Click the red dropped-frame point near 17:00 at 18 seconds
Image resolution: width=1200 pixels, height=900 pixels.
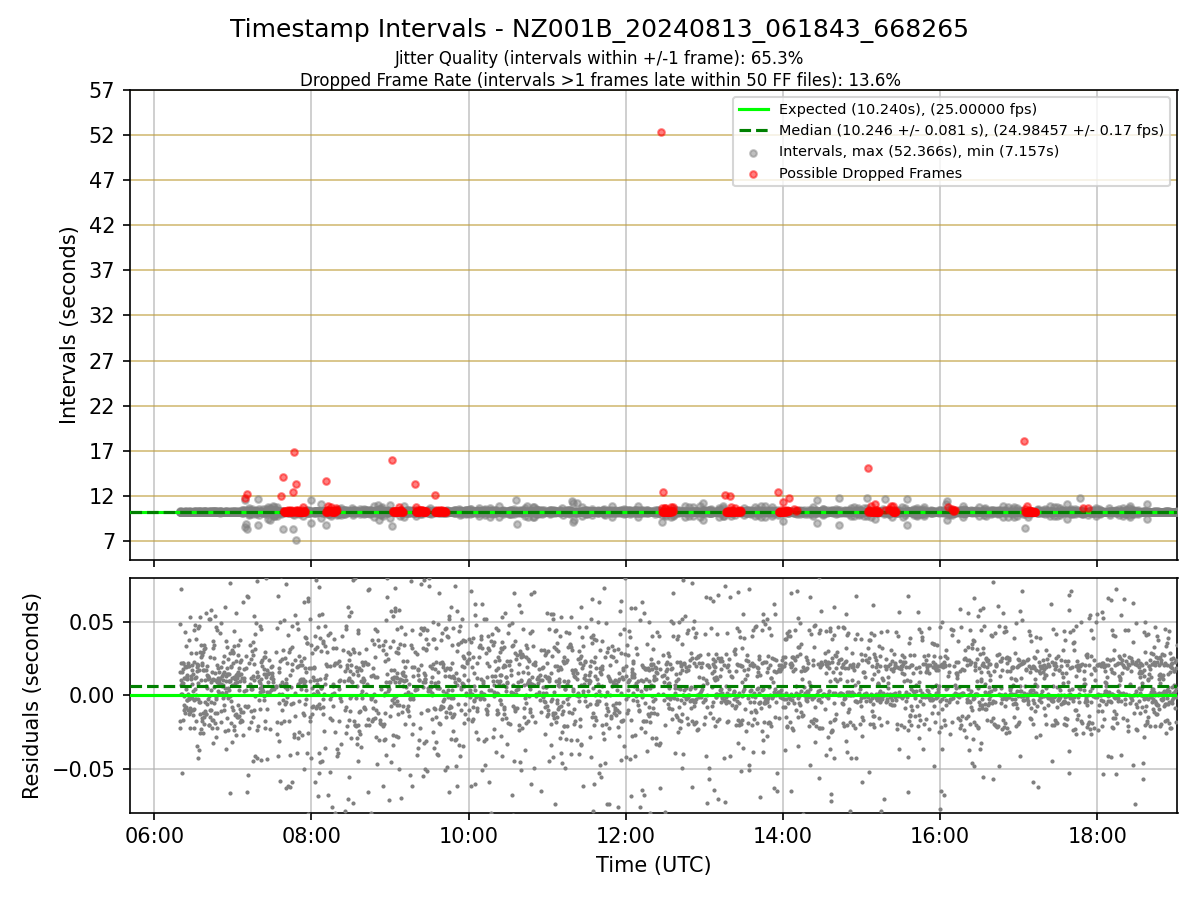pyautogui.click(x=1024, y=441)
